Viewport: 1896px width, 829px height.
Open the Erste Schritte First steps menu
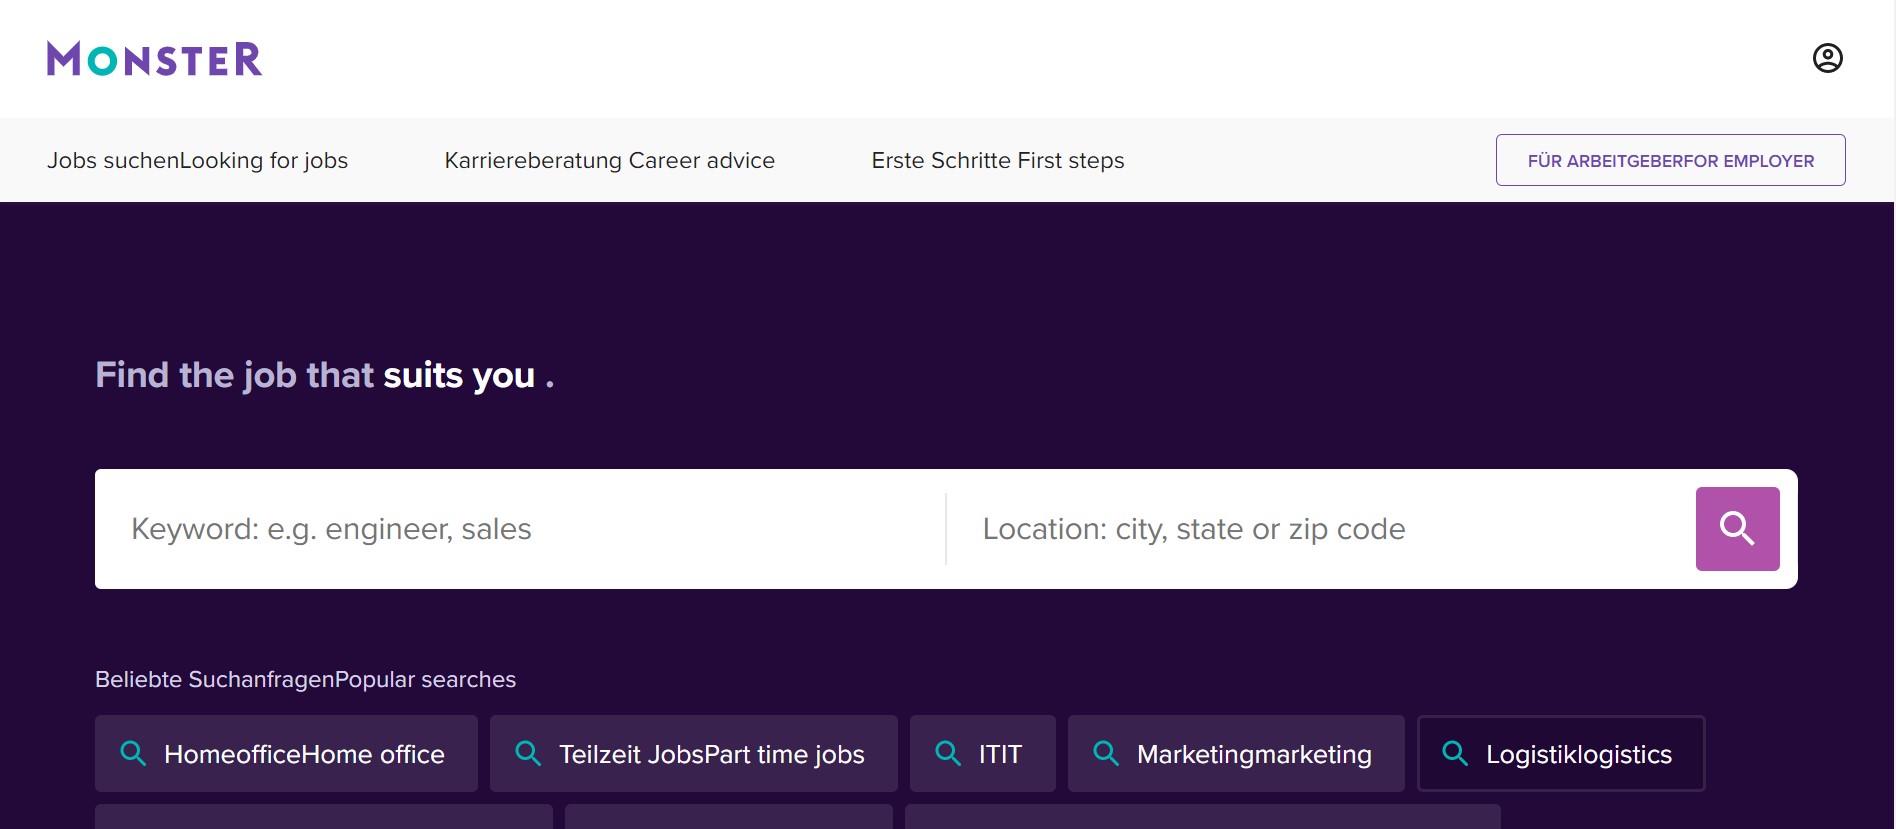click(x=998, y=160)
